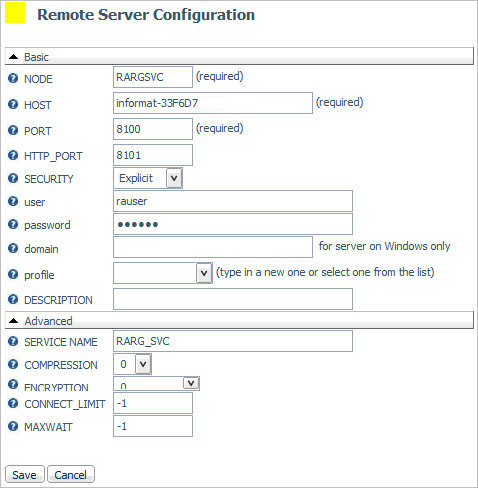
Task: Click help icon next to password
Action: [13, 224]
